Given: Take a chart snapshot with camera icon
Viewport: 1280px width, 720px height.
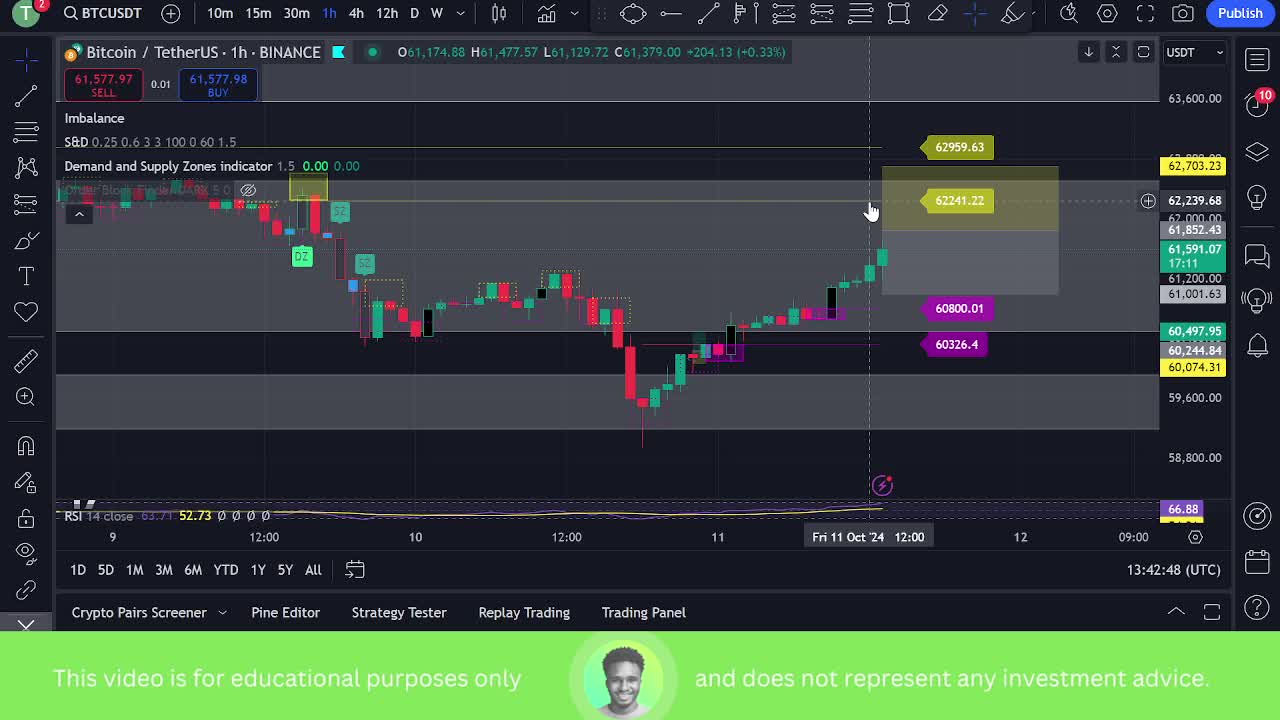Looking at the screenshot, I should 1183,13.
